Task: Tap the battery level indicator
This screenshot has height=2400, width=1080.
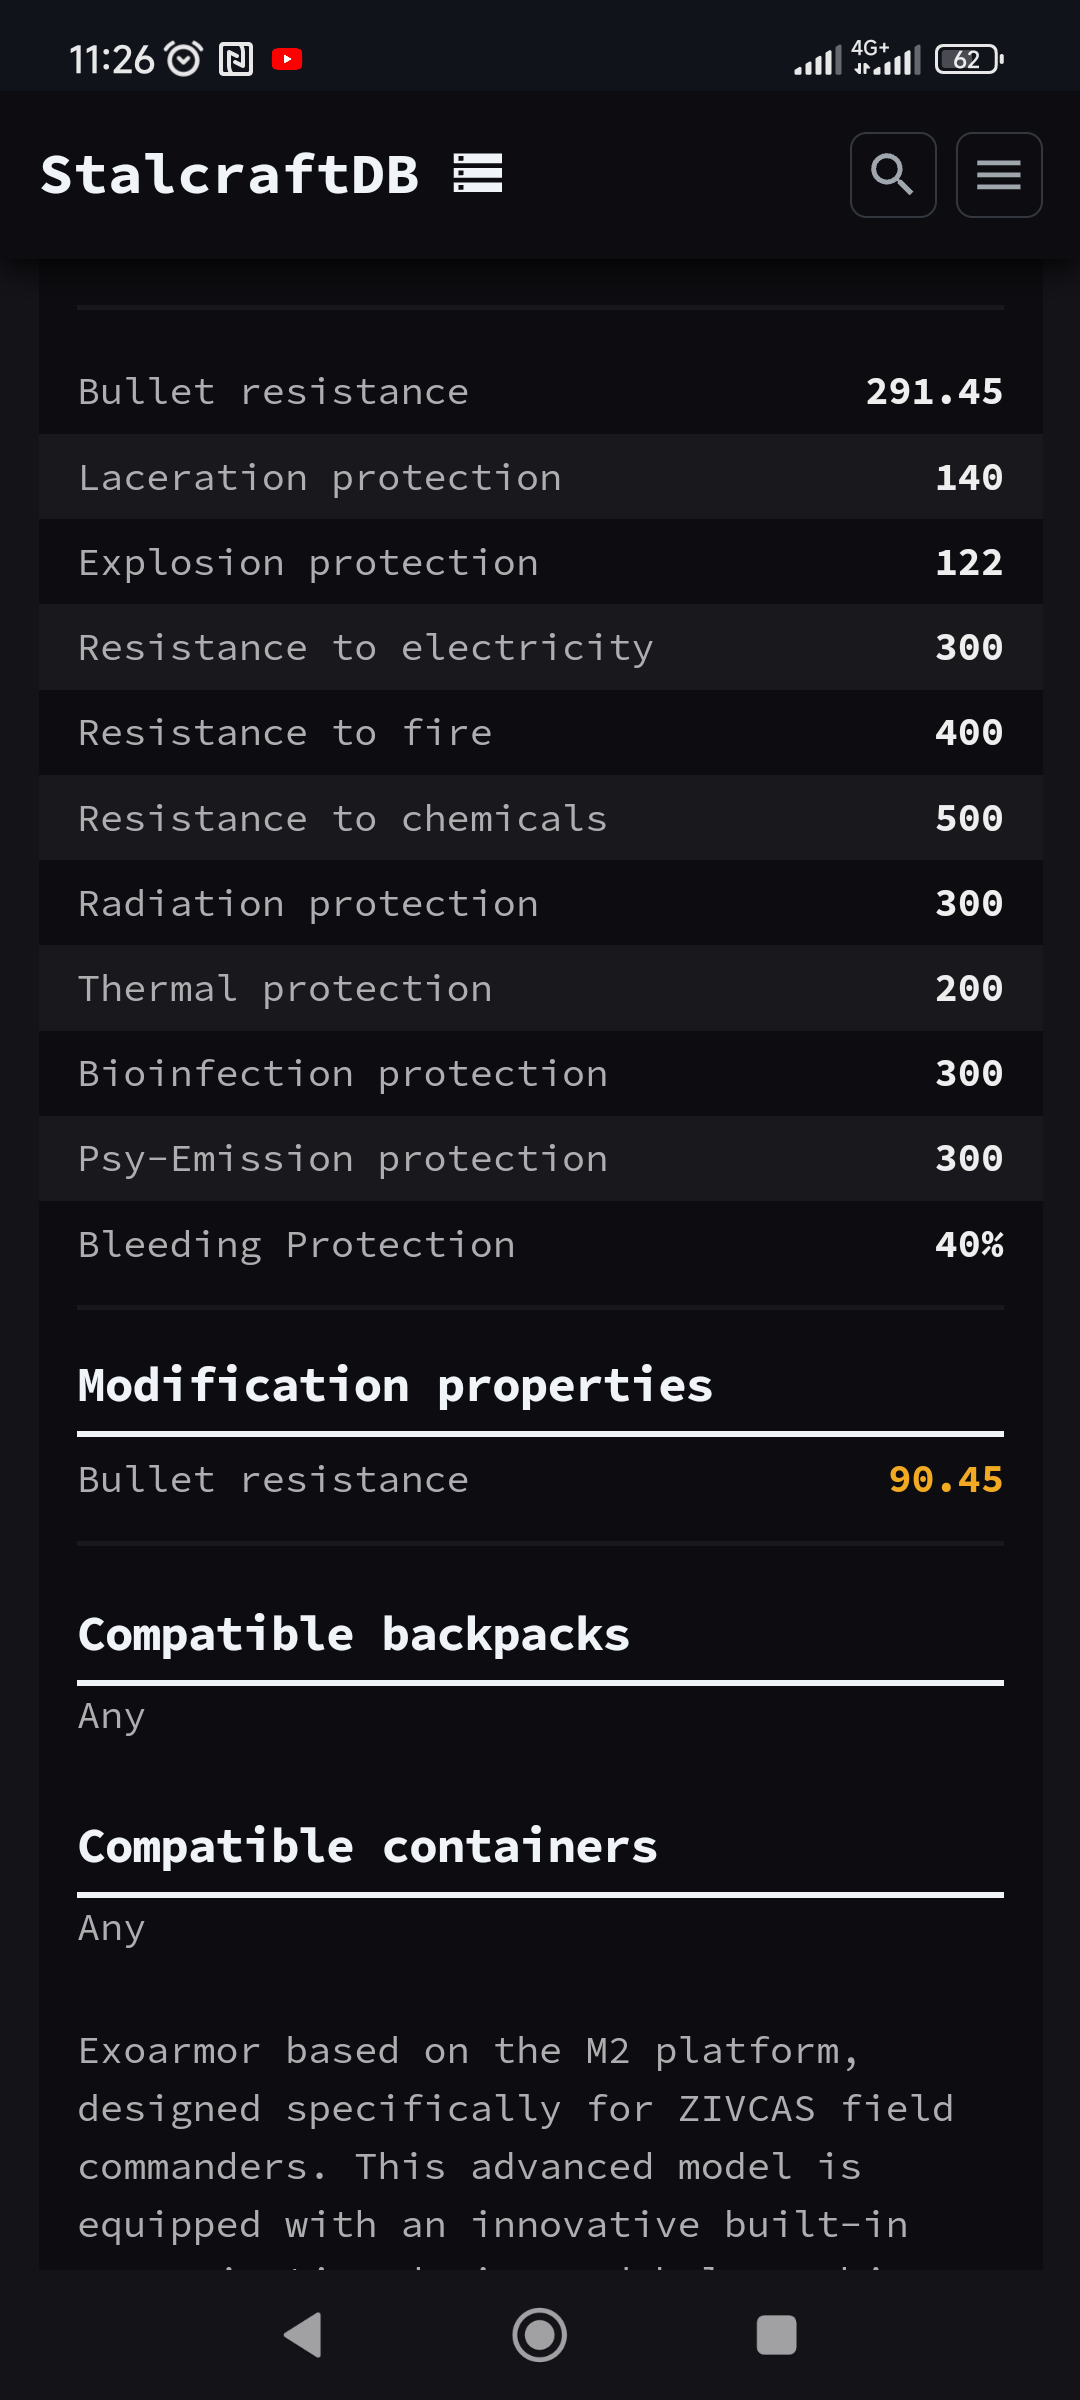Action: tap(968, 60)
